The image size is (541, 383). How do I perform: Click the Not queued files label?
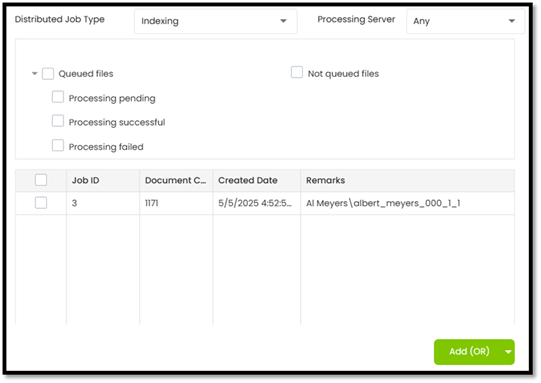click(x=343, y=74)
